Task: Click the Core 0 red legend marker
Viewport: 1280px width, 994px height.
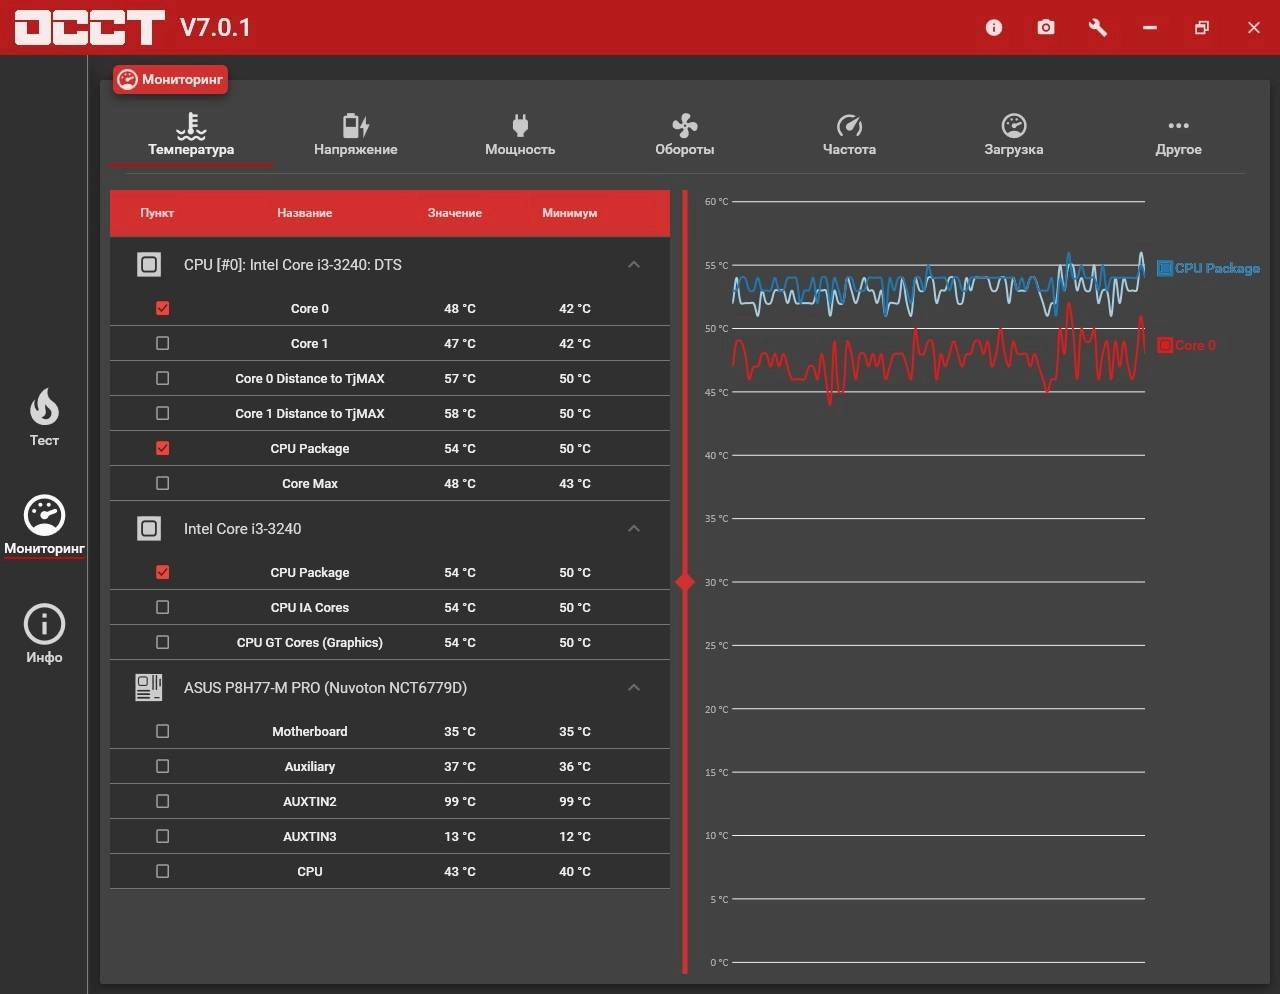Action: click(x=1165, y=345)
